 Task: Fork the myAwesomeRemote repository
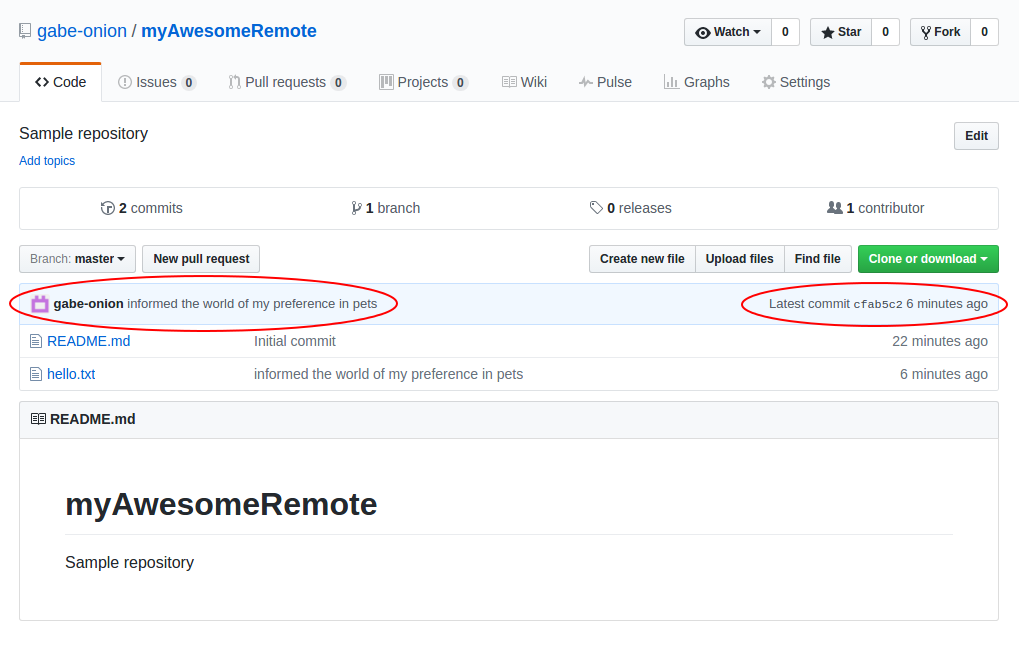(x=940, y=32)
